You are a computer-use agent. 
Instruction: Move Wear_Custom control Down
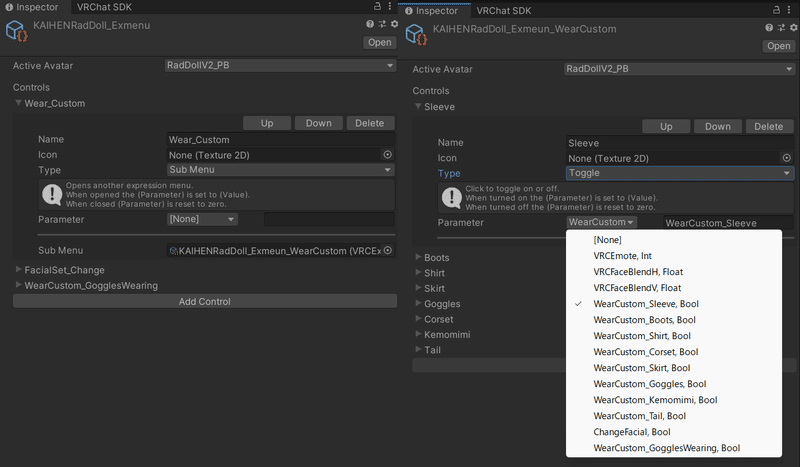318,123
